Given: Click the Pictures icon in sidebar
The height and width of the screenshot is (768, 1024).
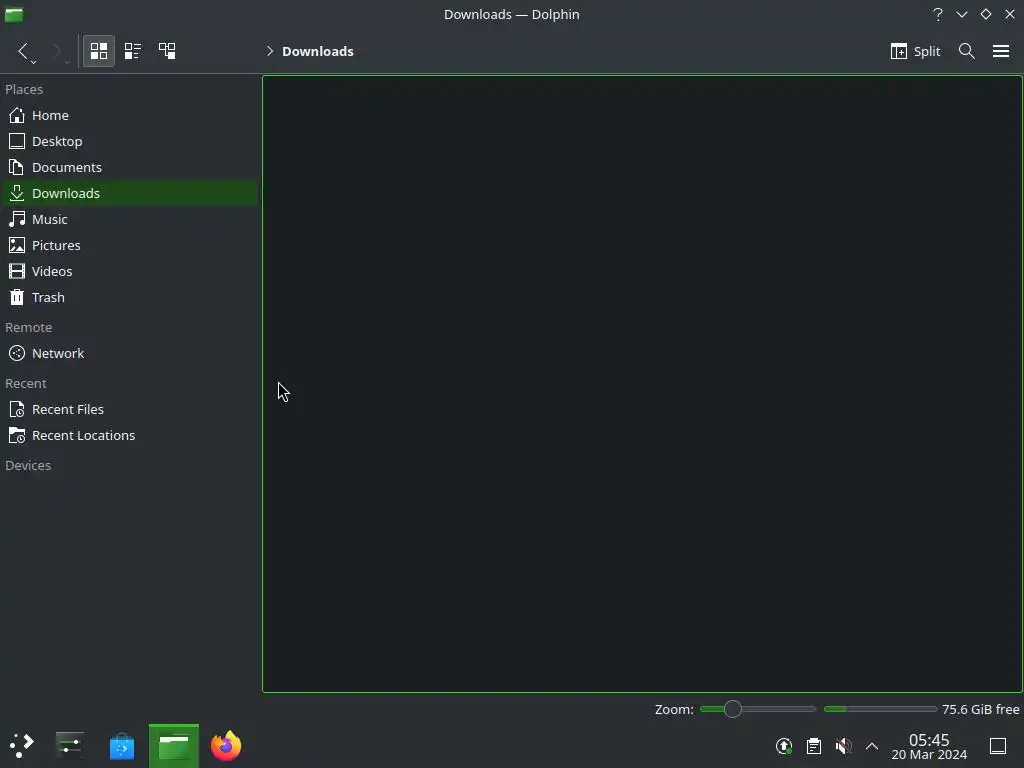Looking at the screenshot, I should (x=17, y=246).
